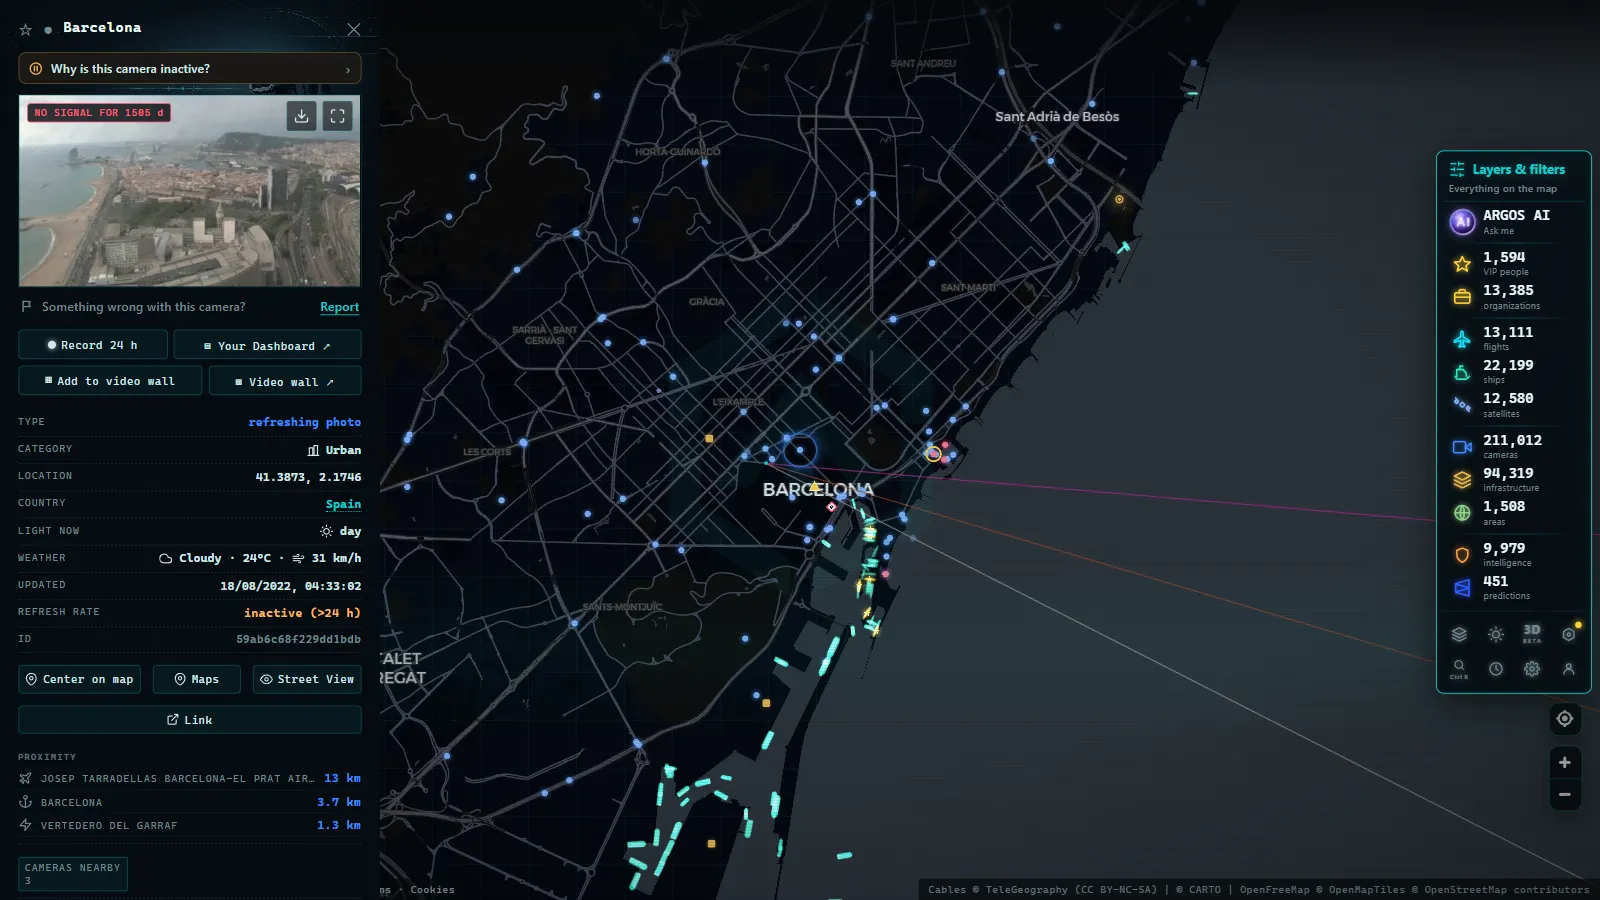Toggle the flights layer
Image resolution: width=1600 pixels, height=900 pixels.
(1514, 338)
